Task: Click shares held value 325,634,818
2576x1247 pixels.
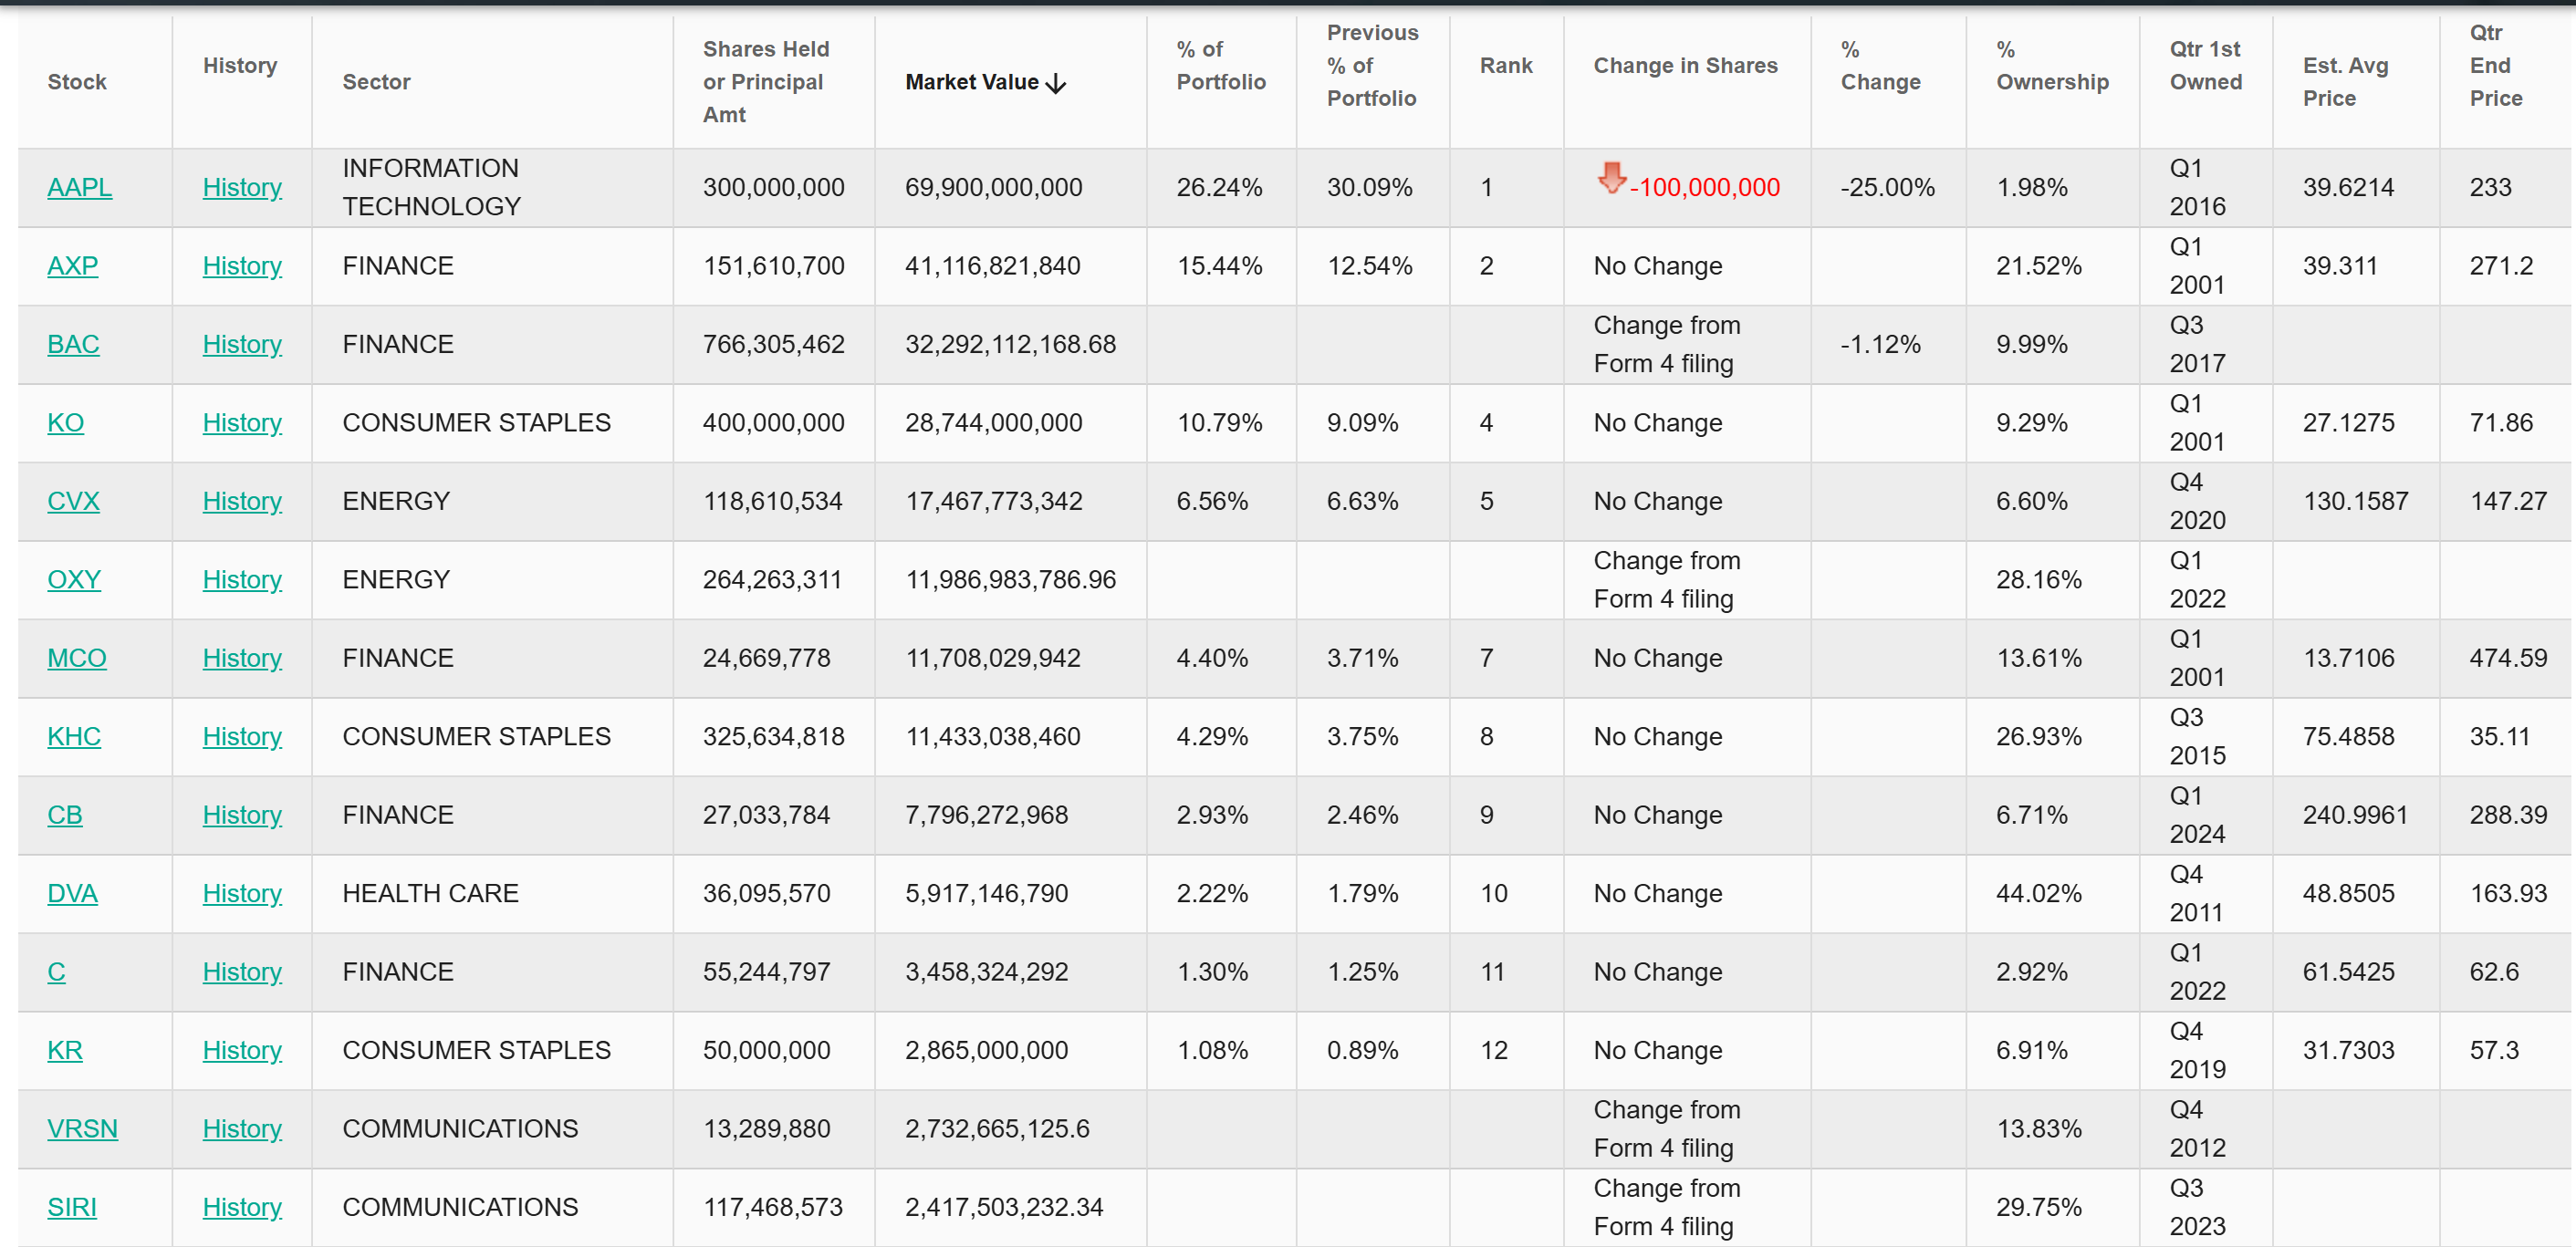Action: coord(774,737)
